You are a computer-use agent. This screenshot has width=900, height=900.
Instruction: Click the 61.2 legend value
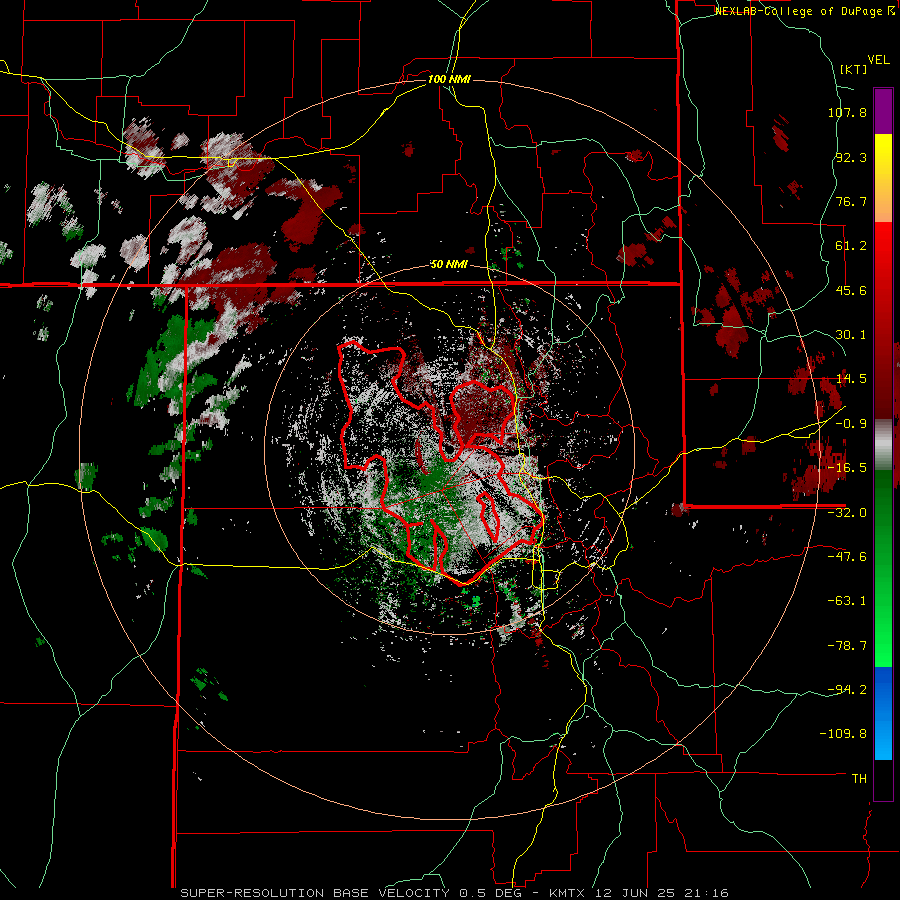click(x=851, y=246)
